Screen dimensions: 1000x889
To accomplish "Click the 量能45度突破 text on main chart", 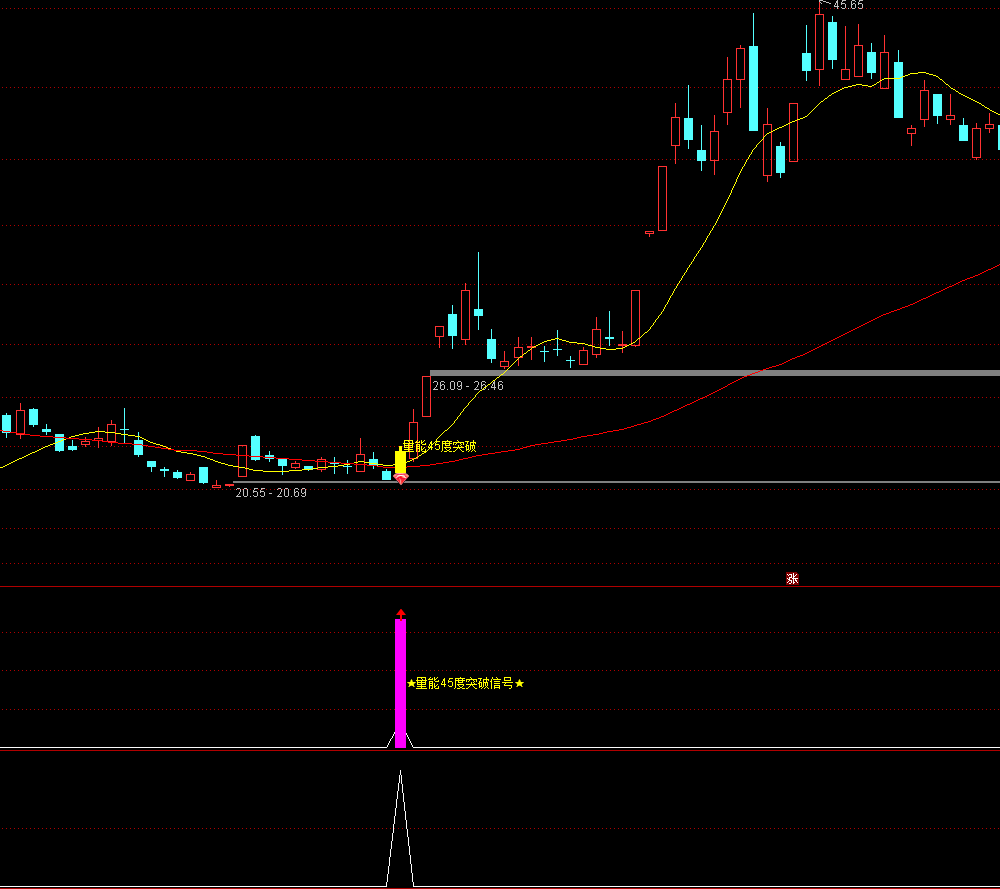I will point(439,446).
